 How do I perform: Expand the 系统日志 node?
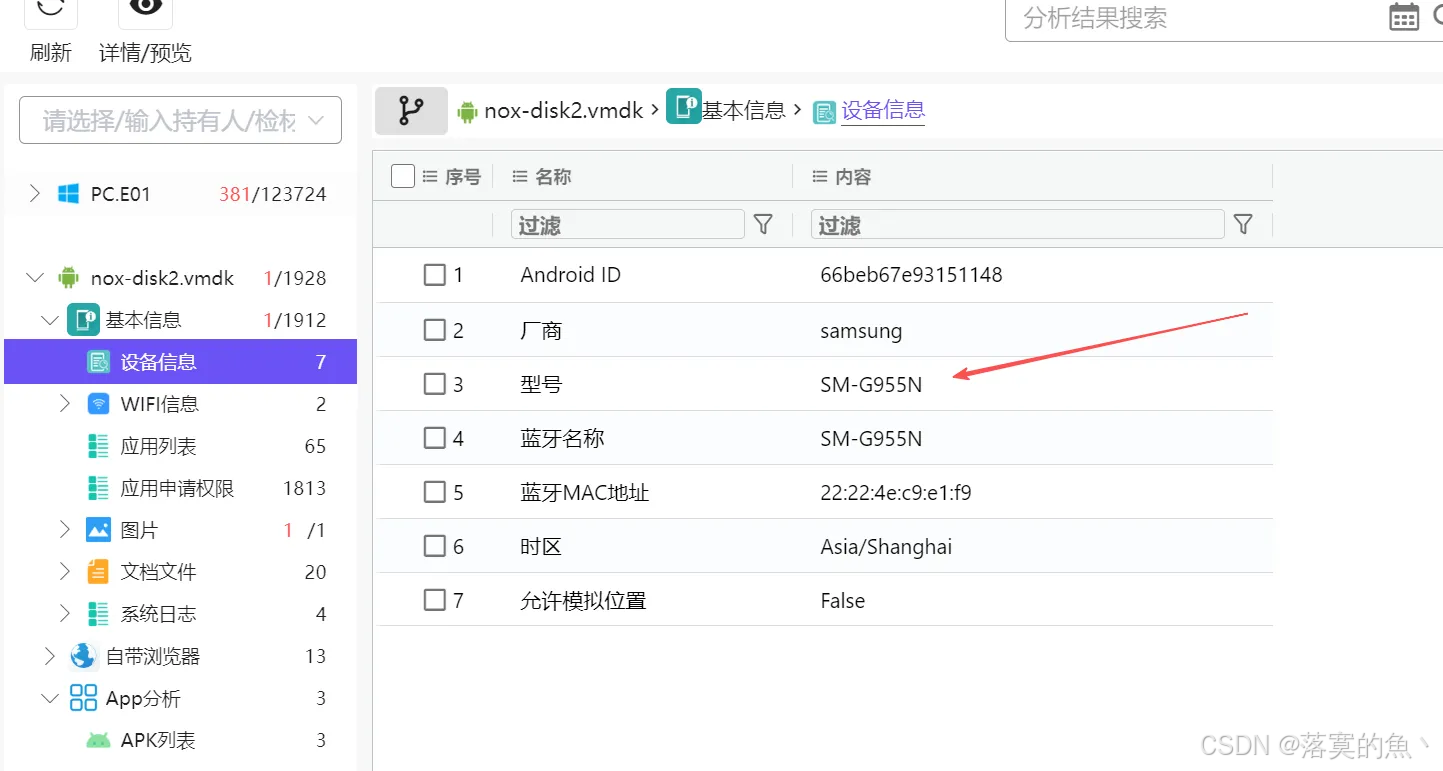[x=65, y=614]
